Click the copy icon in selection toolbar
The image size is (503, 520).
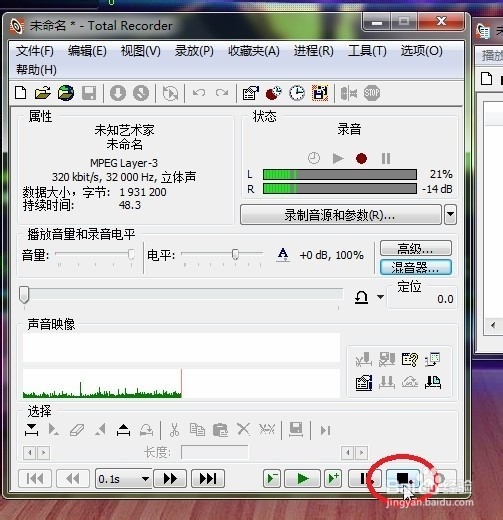tap(197, 430)
